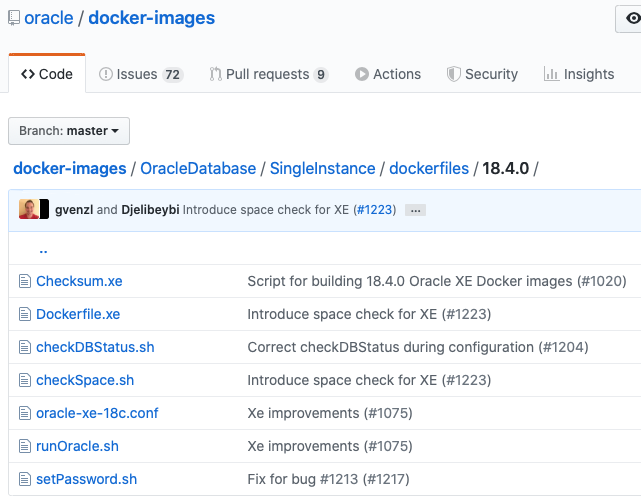641x503 pixels.
Task: Click the file icon beside runOracle.sh
Action: (25, 447)
